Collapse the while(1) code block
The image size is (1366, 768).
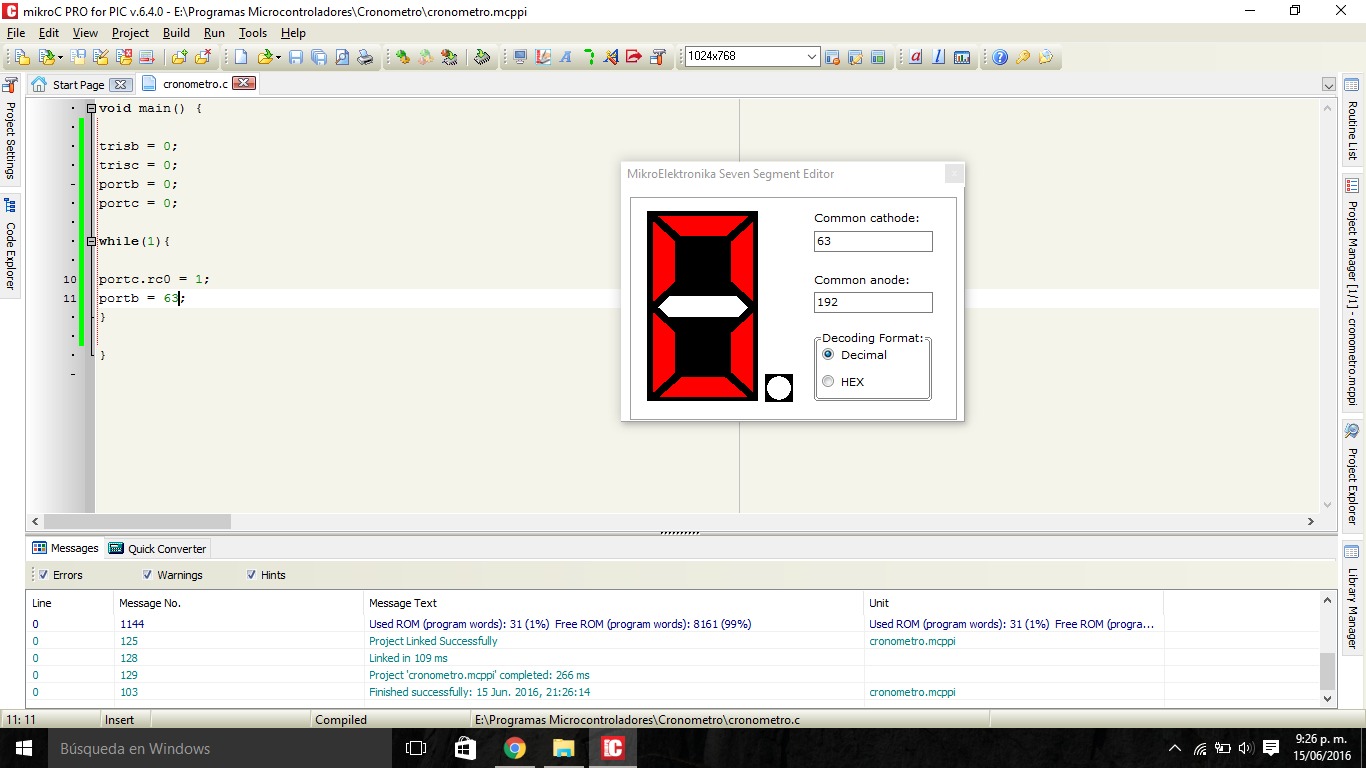coord(91,241)
